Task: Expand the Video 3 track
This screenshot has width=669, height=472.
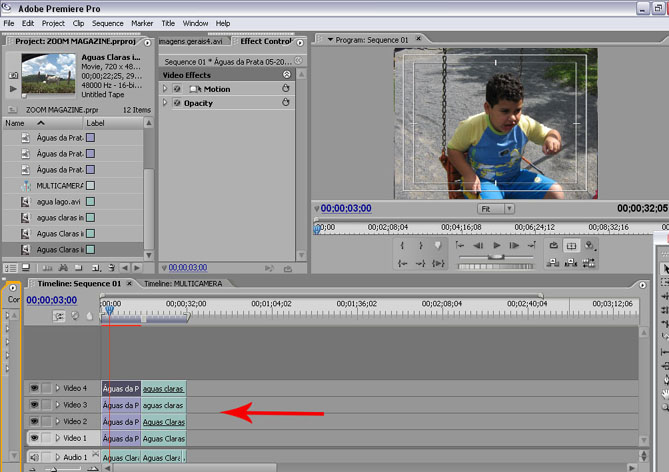Action: (x=58, y=405)
